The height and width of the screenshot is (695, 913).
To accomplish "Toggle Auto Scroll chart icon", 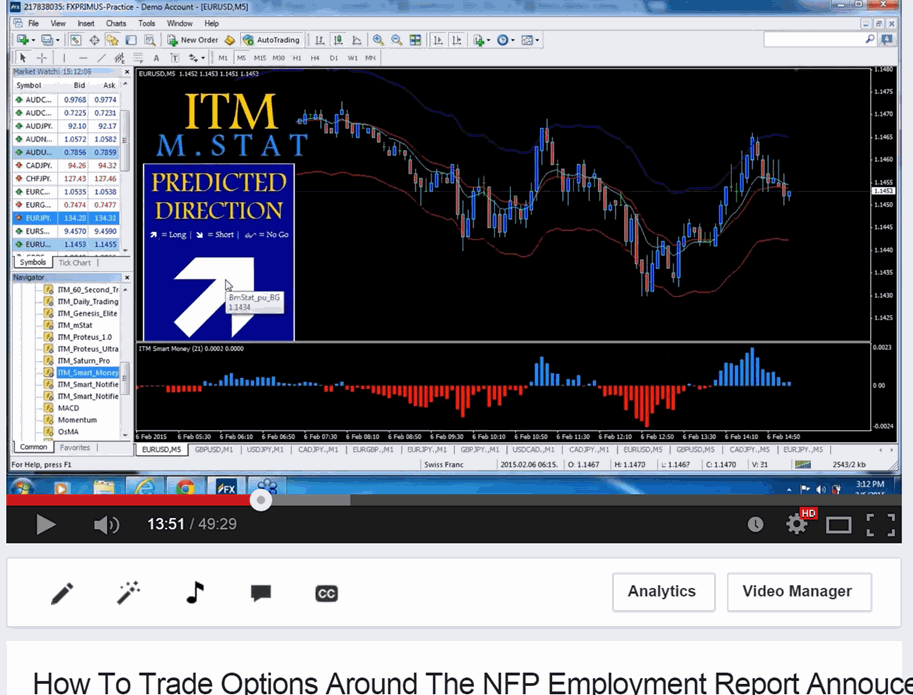I will (438, 40).
